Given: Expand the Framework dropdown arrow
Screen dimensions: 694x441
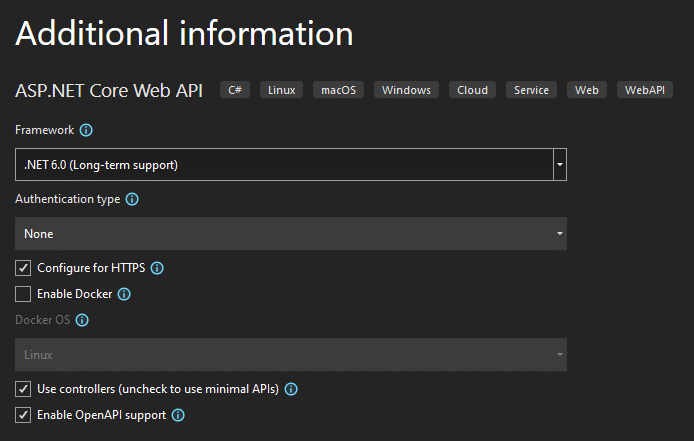Looking at the screenshot, I should 560,165.
